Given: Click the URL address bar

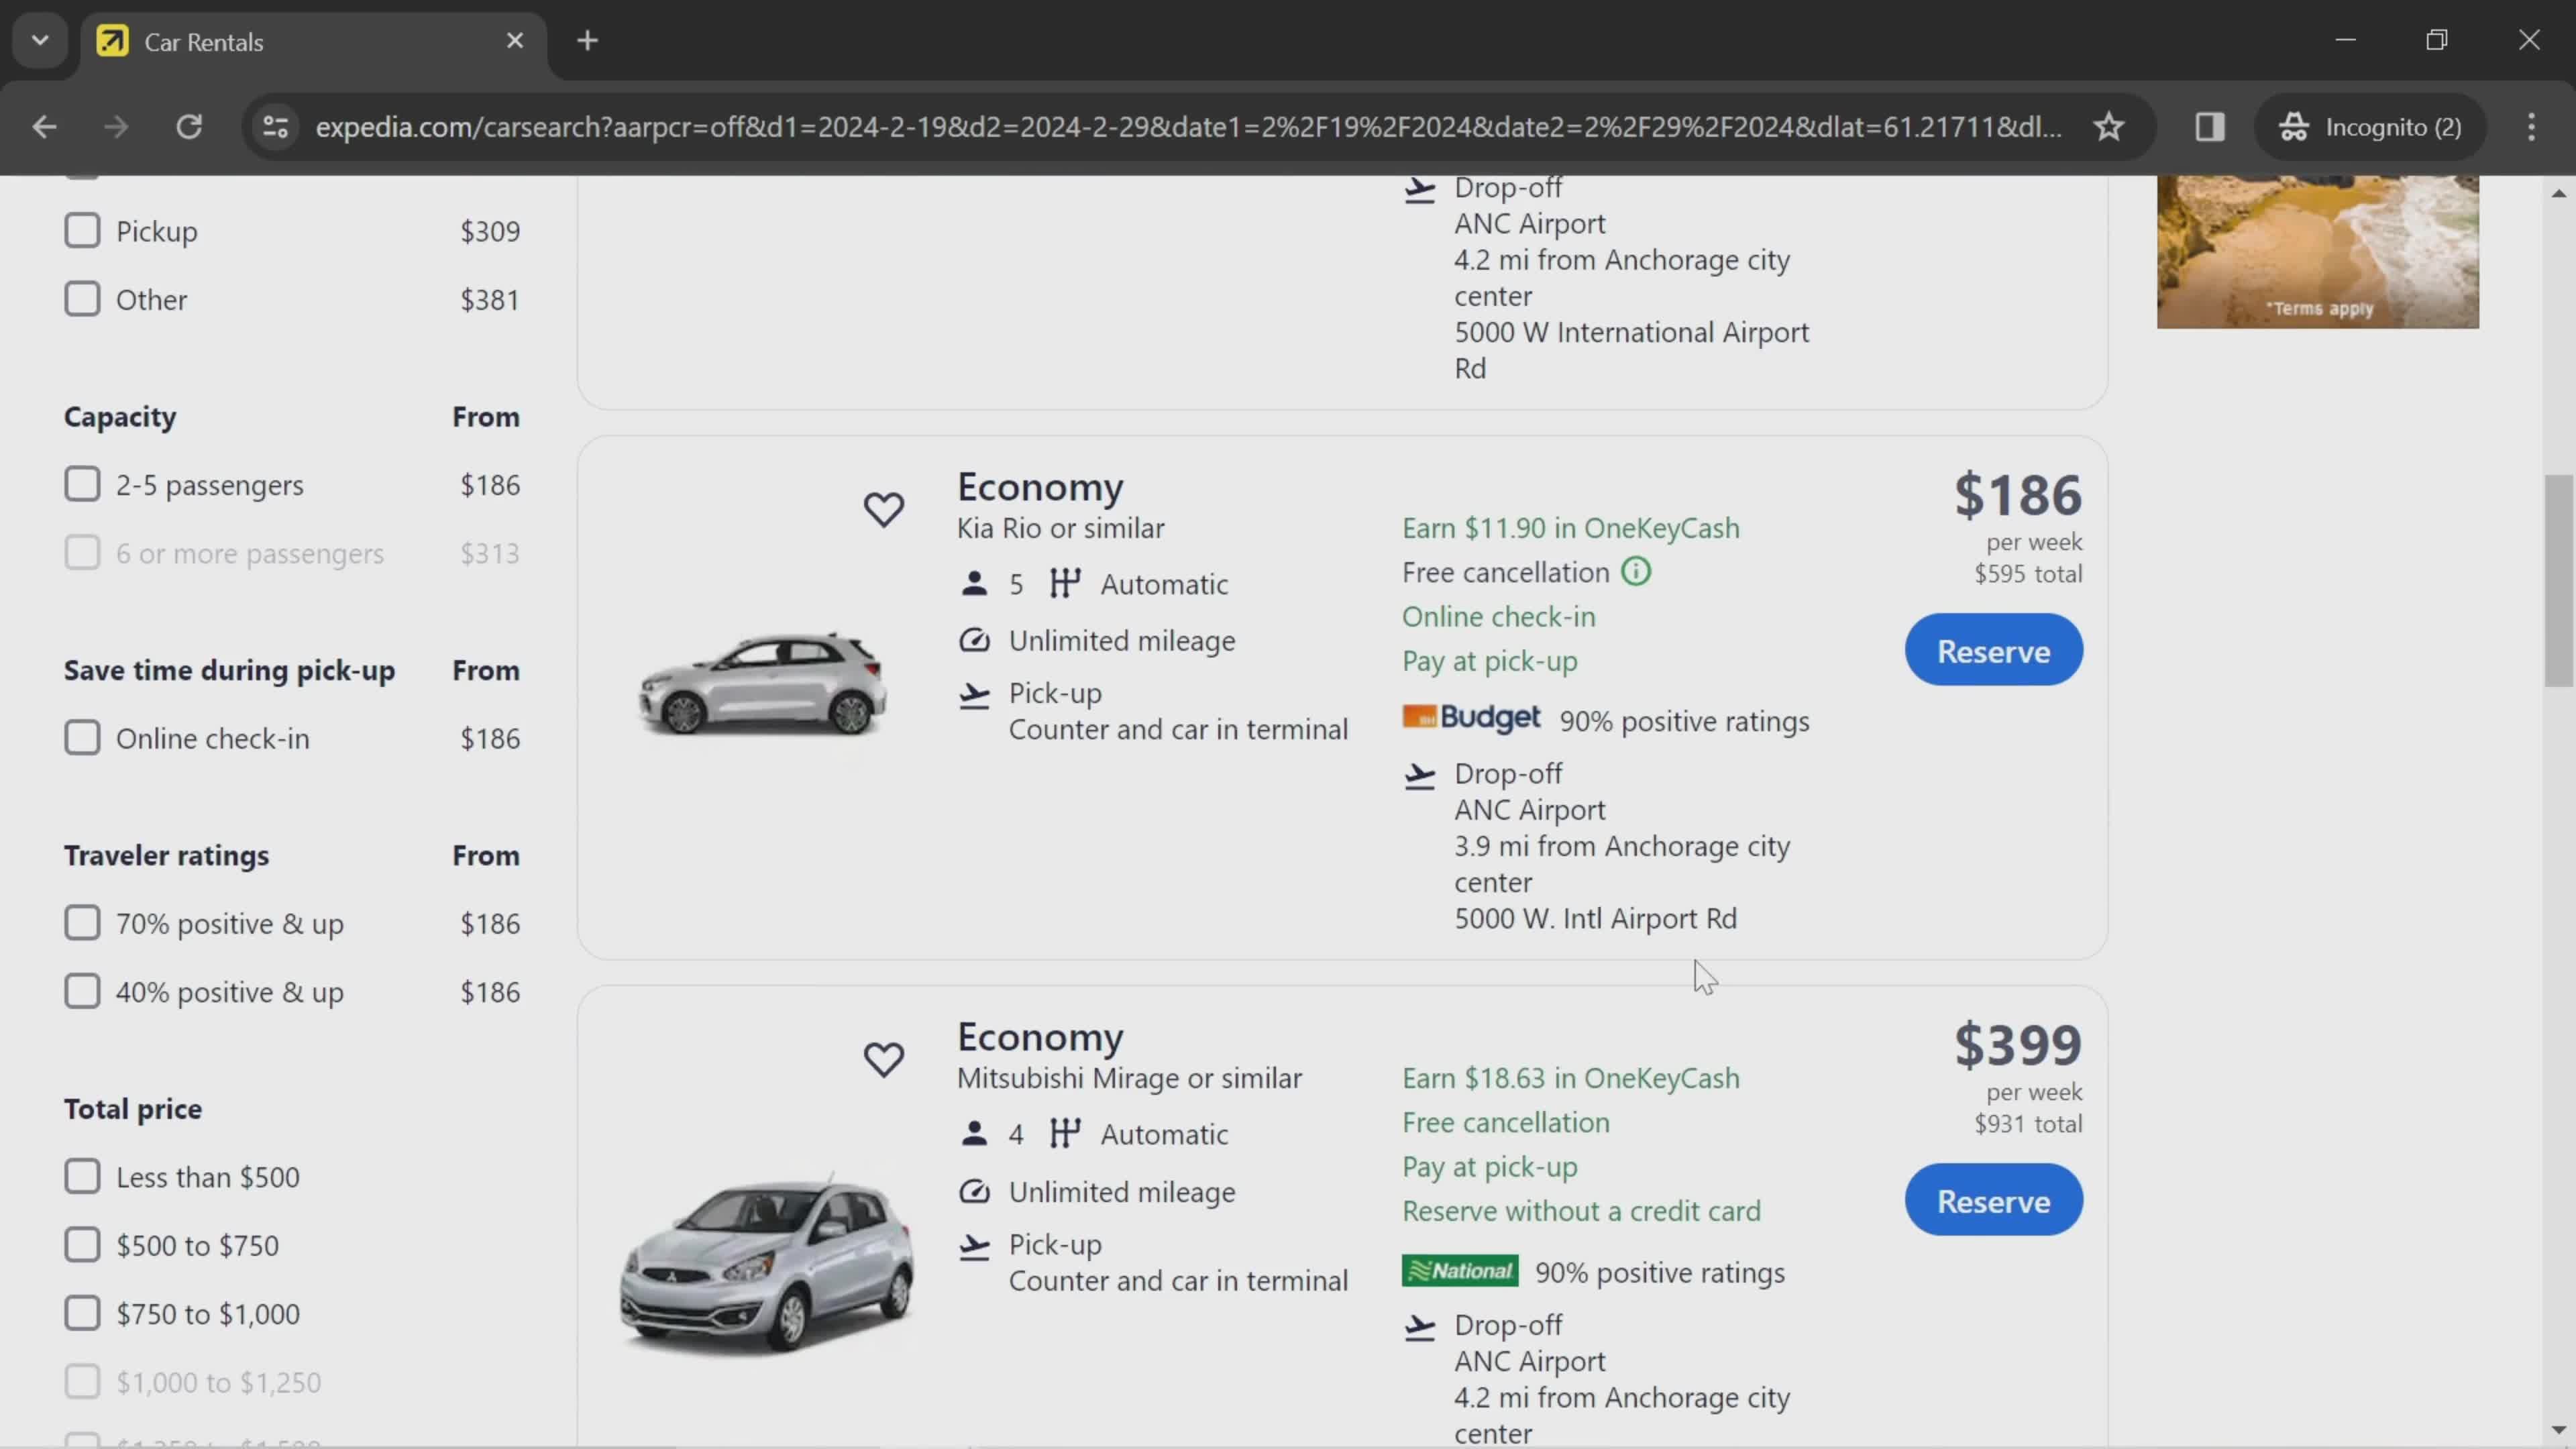Looking at the screenshot, I should [1188, 127].
